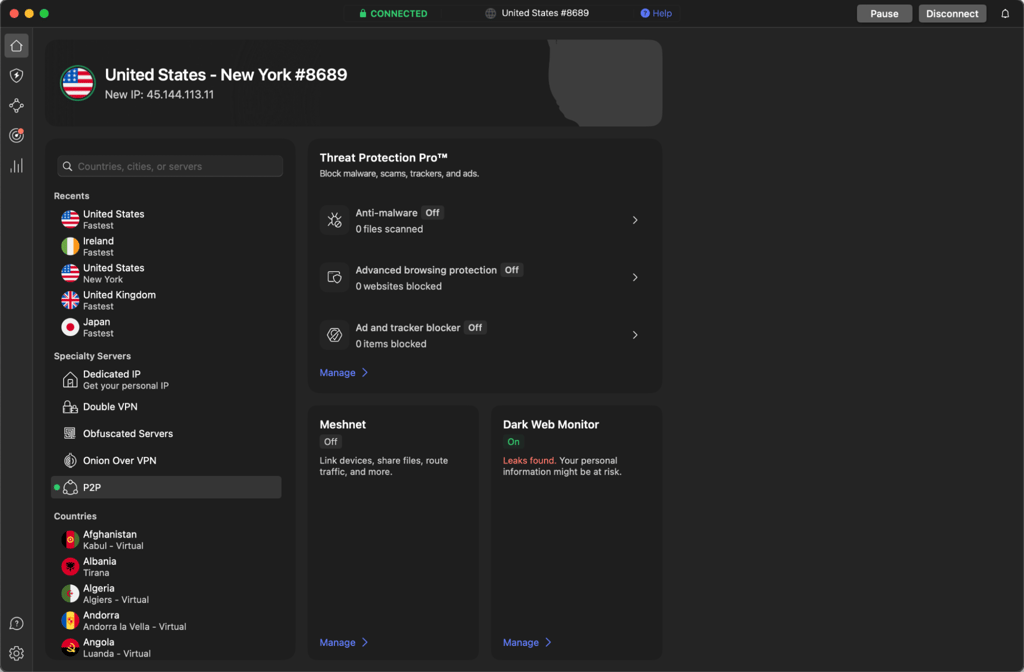Click the CONNECTED status indicator
Screen dimensions: 1024x672
point(393,13)
